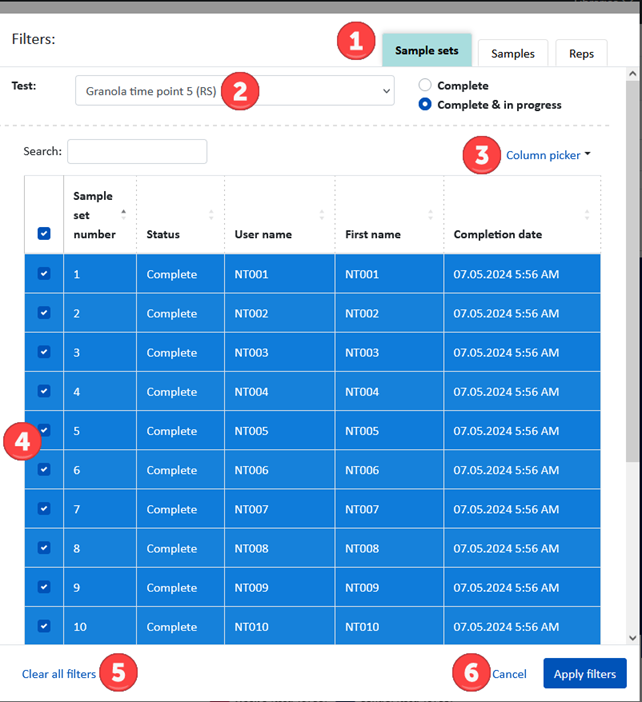Click the Status column header

point(180,215)
